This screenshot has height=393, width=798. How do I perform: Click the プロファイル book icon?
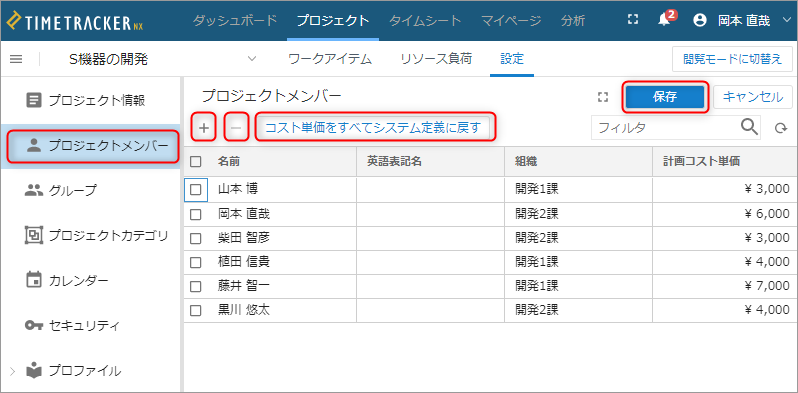34,371
